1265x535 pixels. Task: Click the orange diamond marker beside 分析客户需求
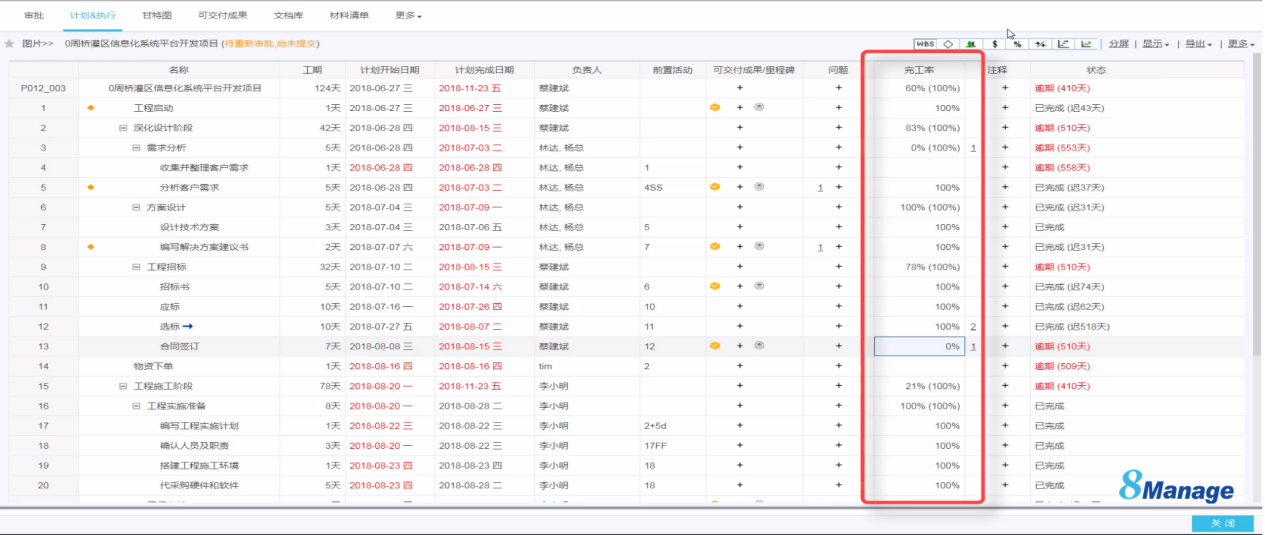(91, 187)
